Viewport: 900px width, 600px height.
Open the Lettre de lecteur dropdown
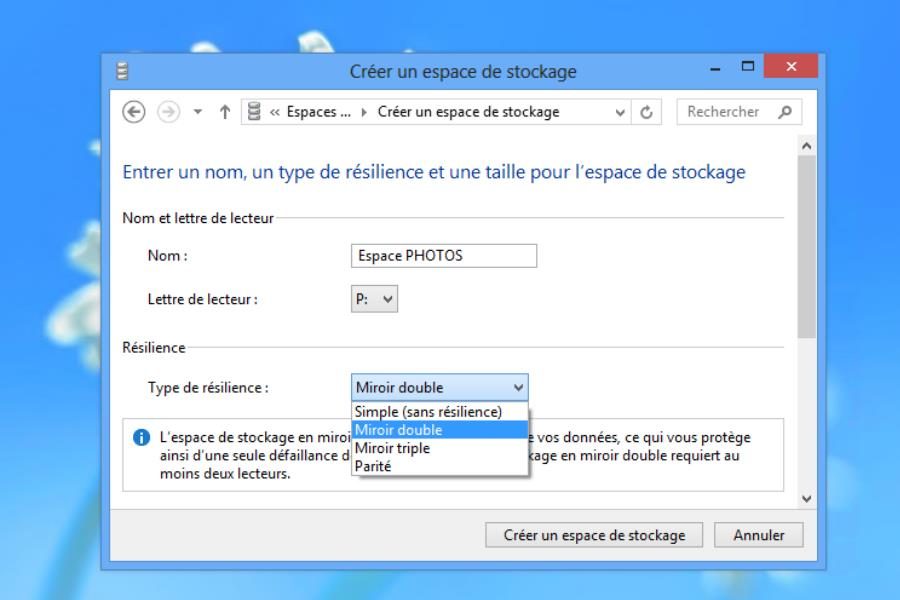(374, 299)
